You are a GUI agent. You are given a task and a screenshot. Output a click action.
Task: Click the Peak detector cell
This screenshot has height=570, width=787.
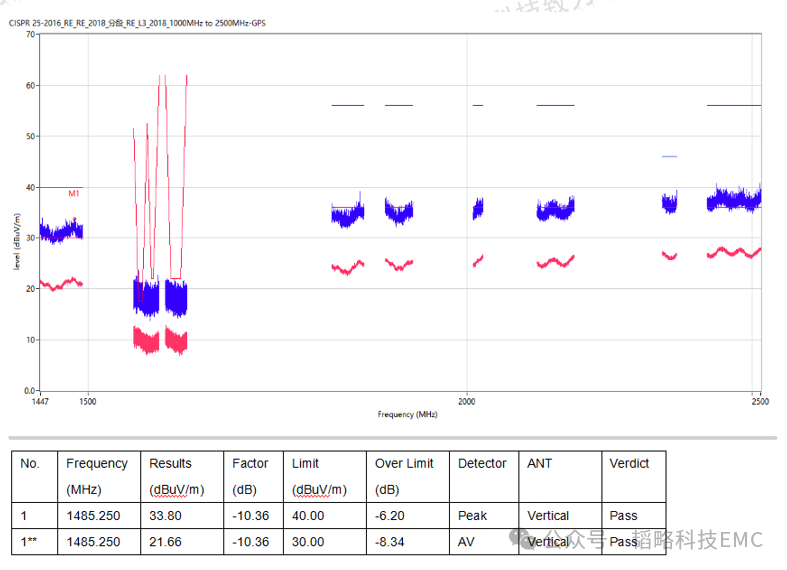[x=472, y=516]
